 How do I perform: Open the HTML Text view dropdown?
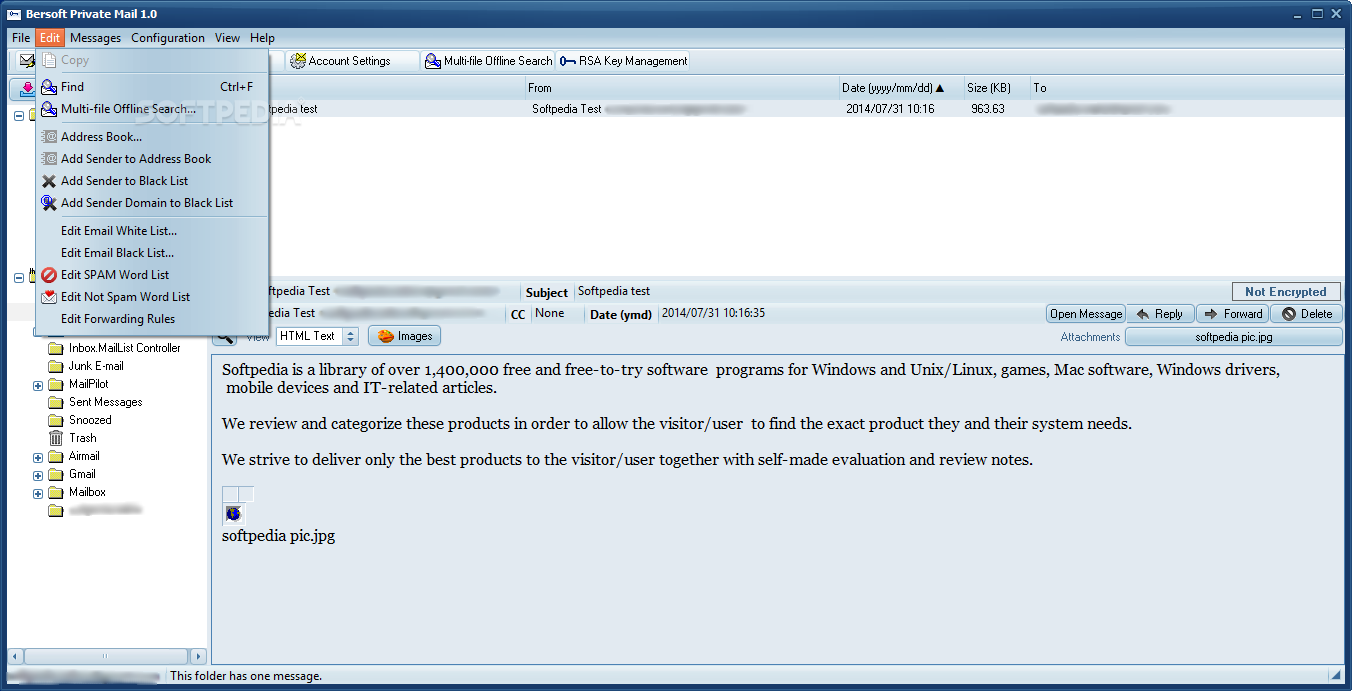click(350, 336)
